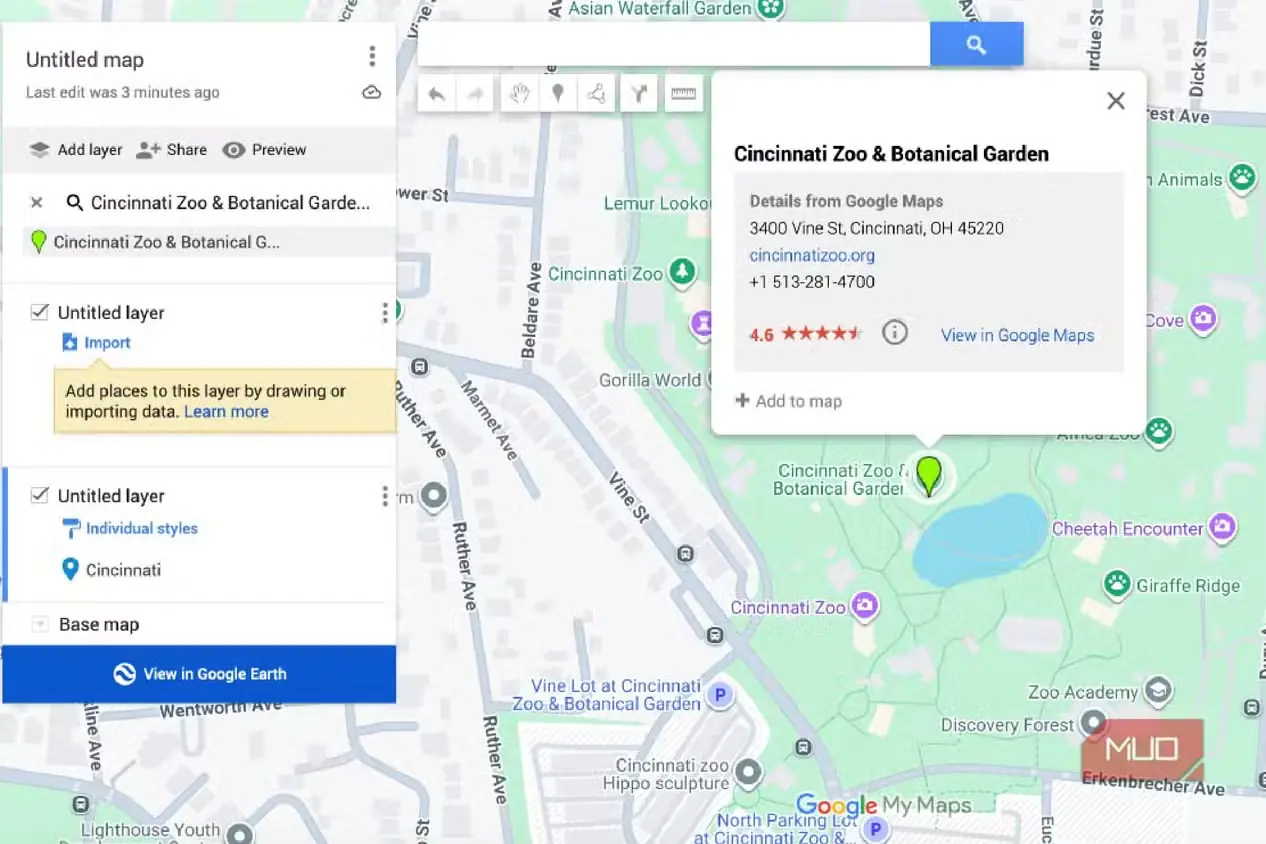The height and width of the screenshot is (844, 1266).
Task: Open the first Untitled layer options menu
Action: coord(384,313)
